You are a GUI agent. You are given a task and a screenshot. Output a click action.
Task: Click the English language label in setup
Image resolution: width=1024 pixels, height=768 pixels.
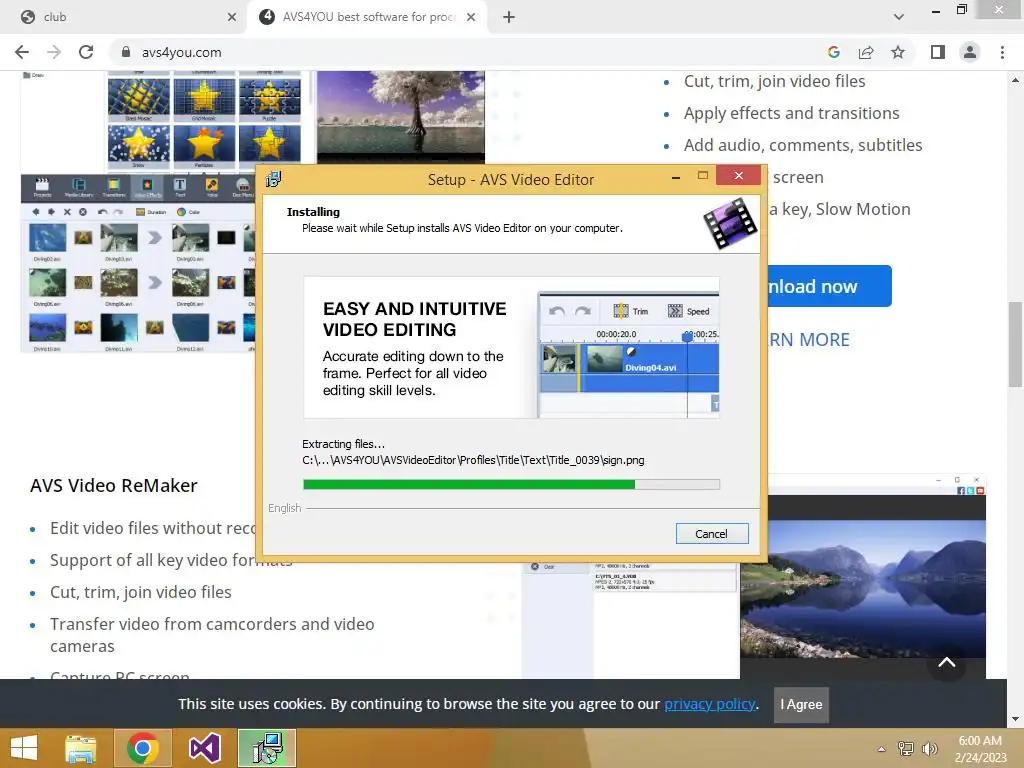pos(285,508)
